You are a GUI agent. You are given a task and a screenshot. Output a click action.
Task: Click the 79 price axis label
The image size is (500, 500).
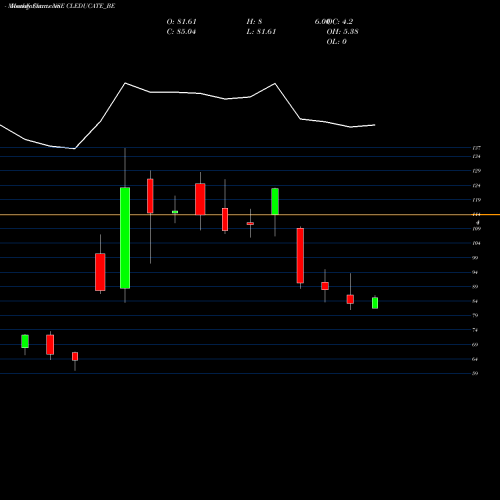(475, 315)
